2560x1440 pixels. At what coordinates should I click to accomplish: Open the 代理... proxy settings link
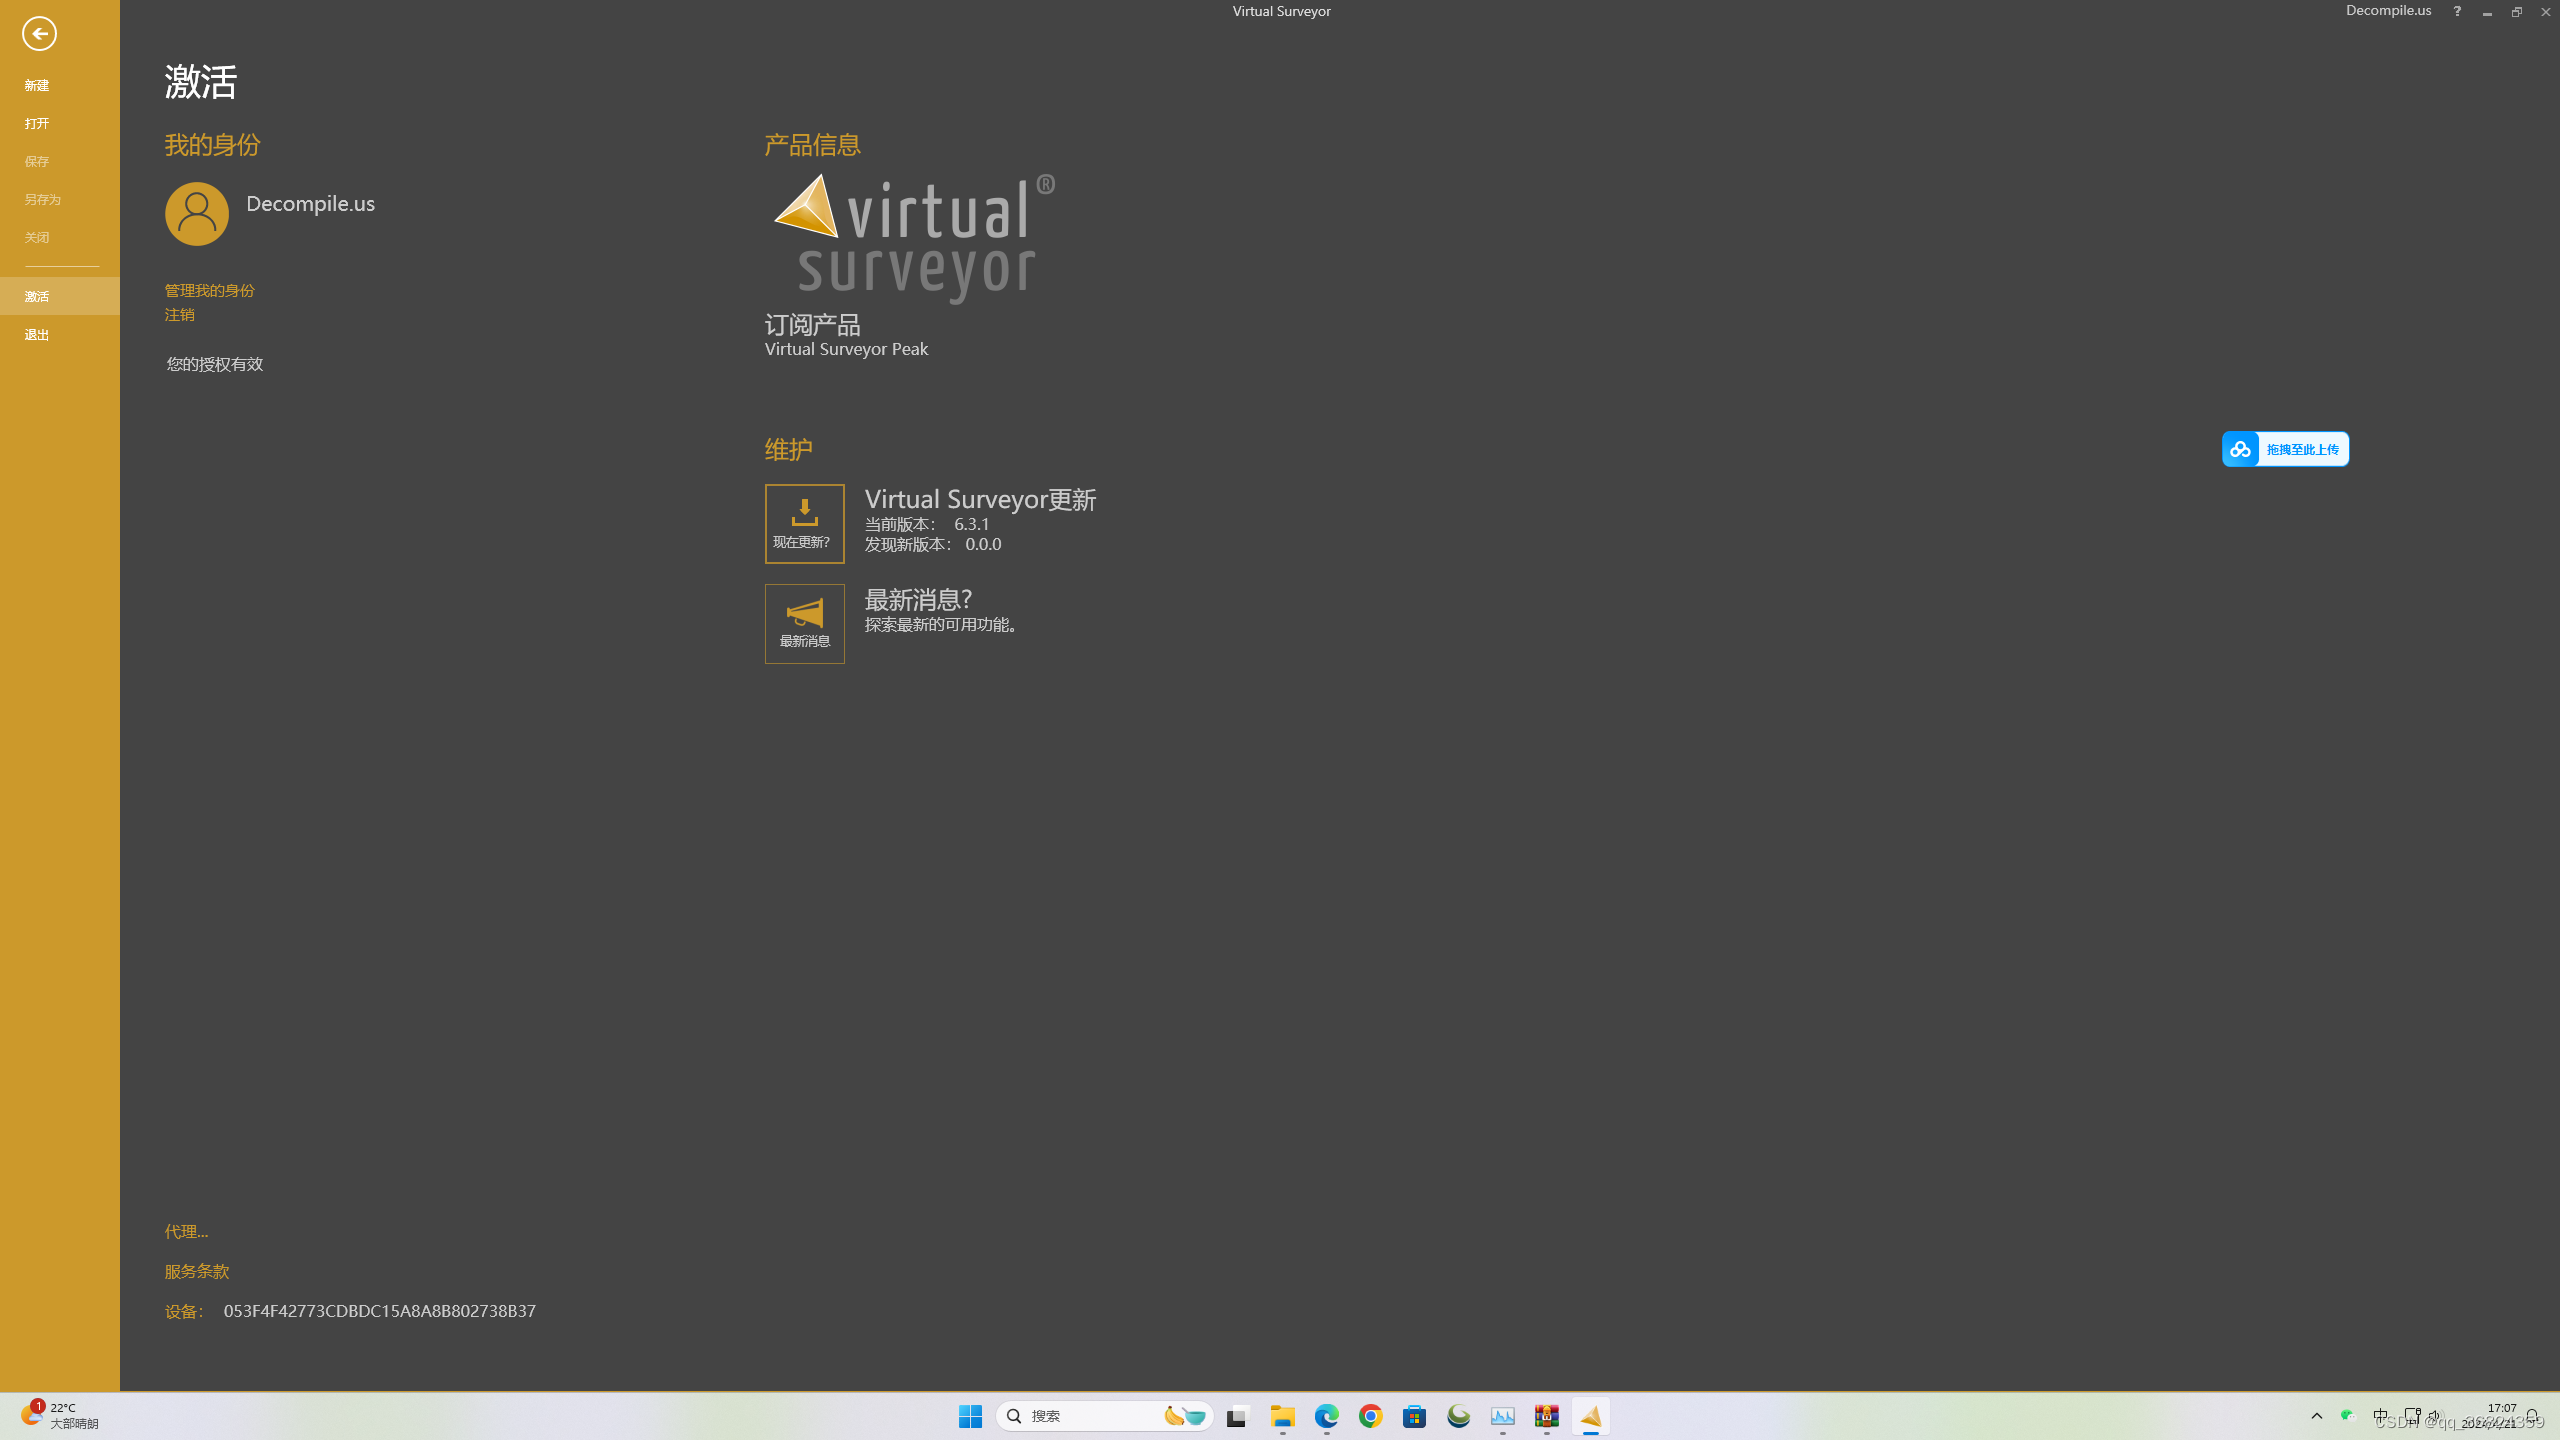click(186, 1231)
